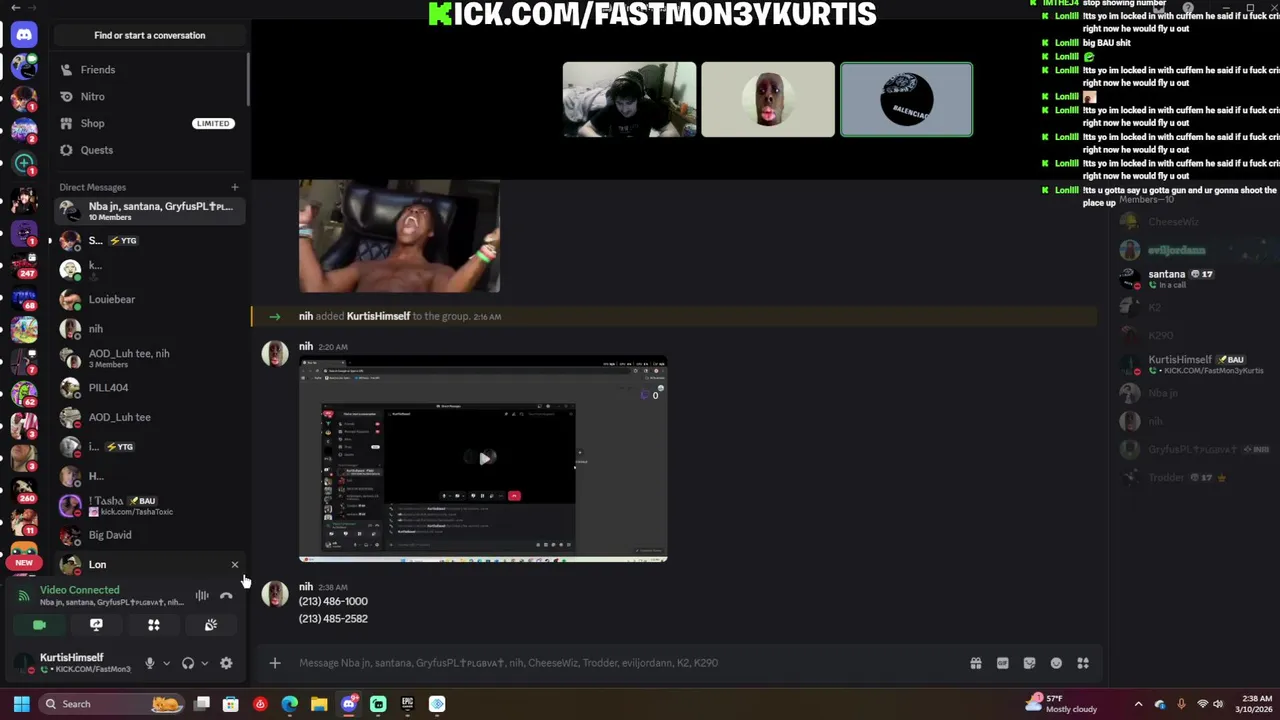This screenshot has width=1280, height=720.
Task: Open Shop in Discord sidebar
Action: click(92, 123)
